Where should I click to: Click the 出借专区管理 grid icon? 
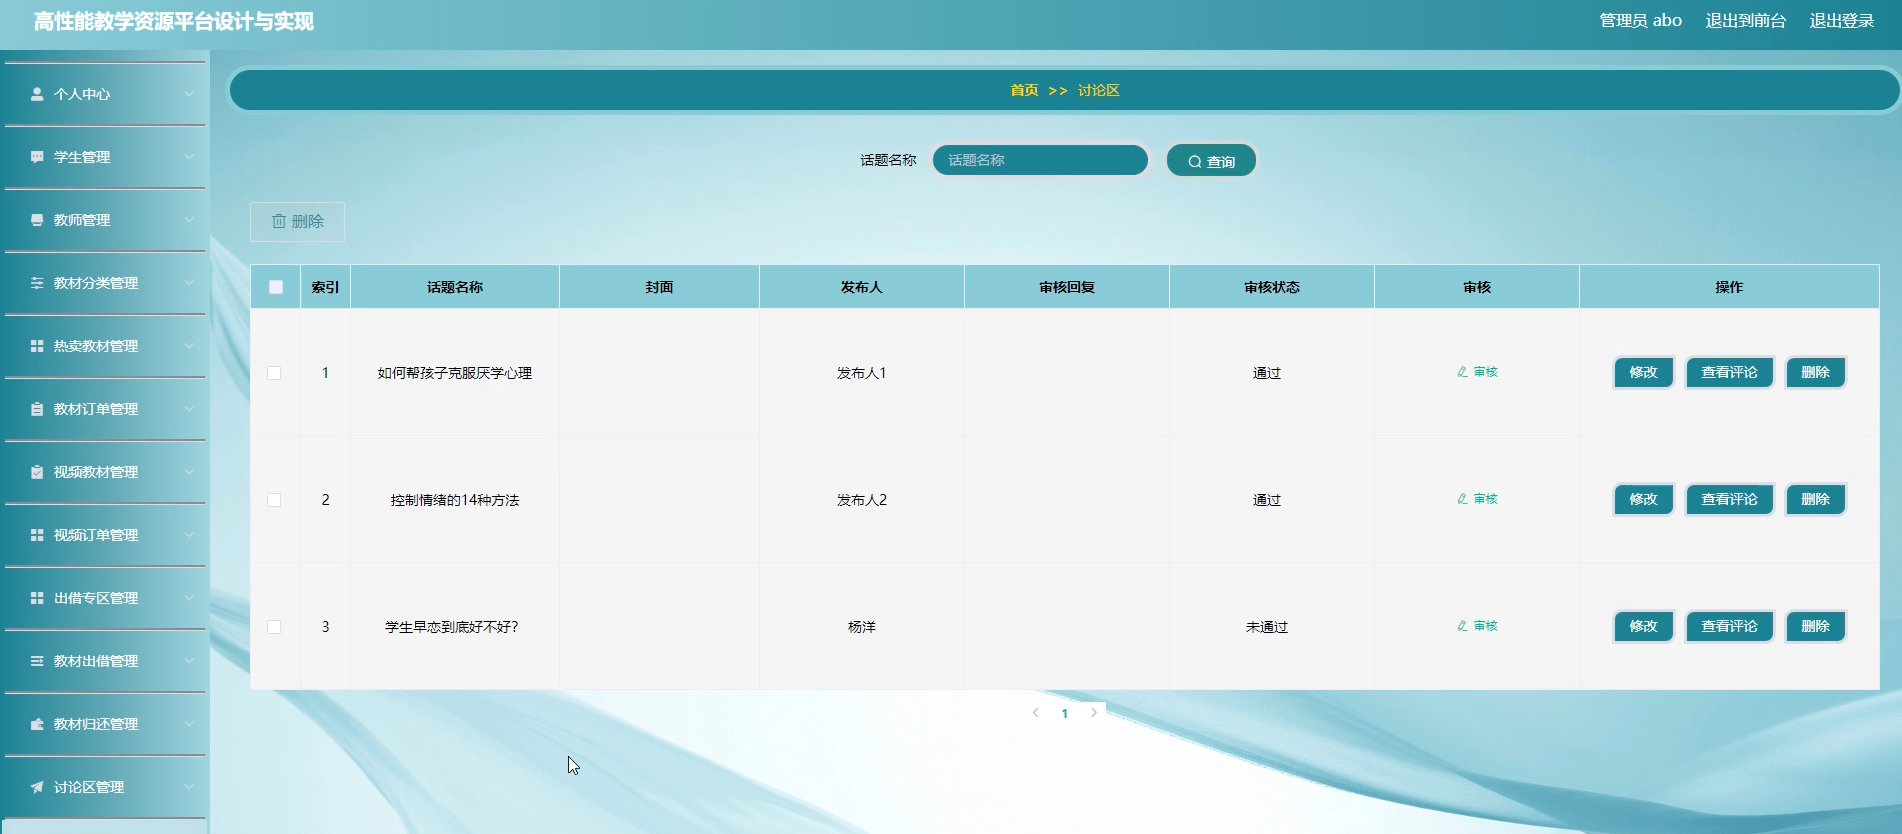(x=37, y=598)
